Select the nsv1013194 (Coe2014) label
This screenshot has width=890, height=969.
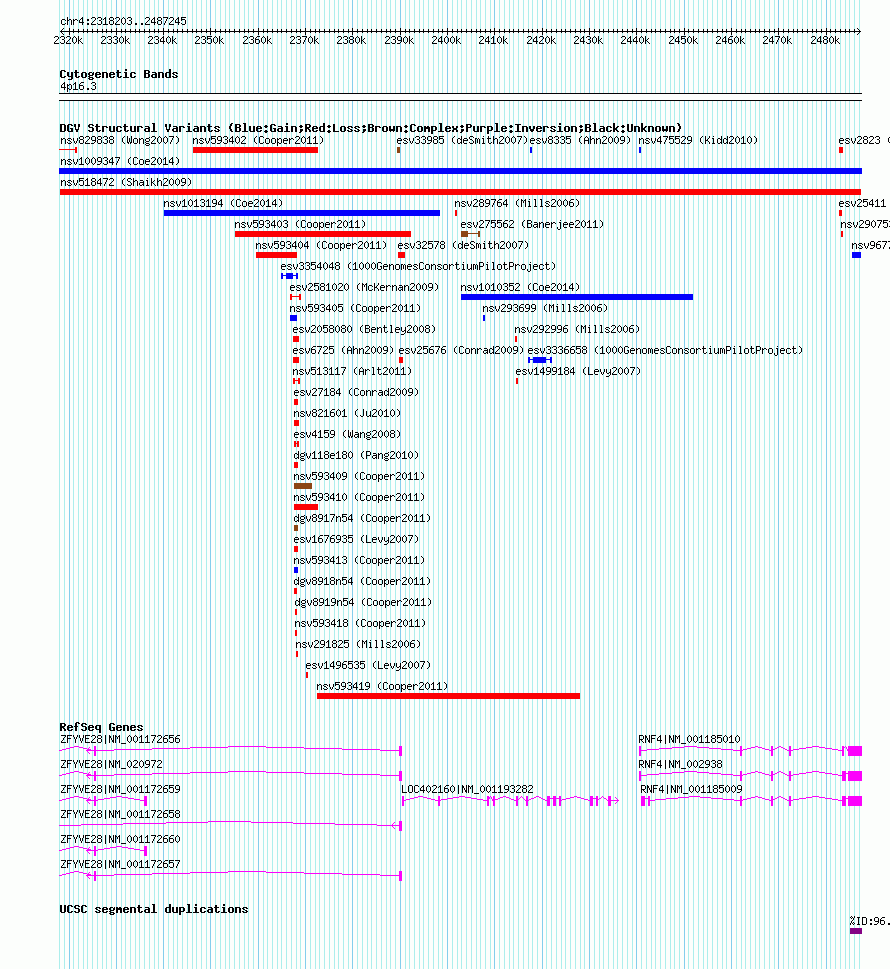pyautogui.click(x=223, y=203)
